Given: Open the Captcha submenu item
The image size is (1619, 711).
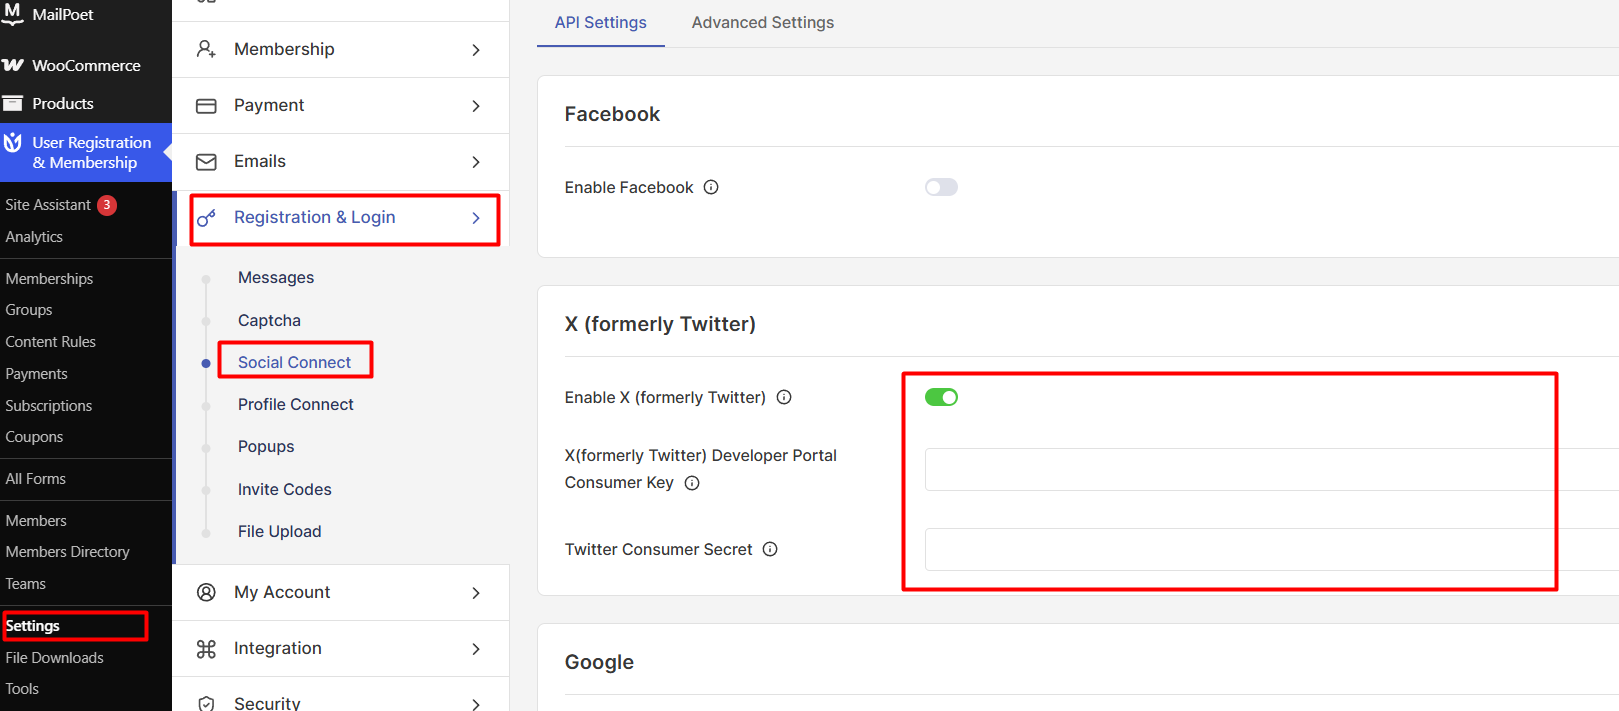Looking at the screenshot, I should coord(269,320).
